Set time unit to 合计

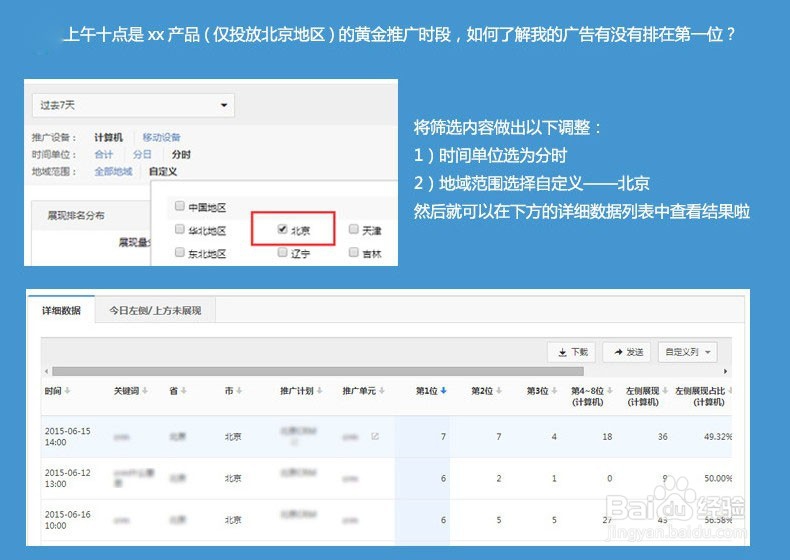point(104,154)
